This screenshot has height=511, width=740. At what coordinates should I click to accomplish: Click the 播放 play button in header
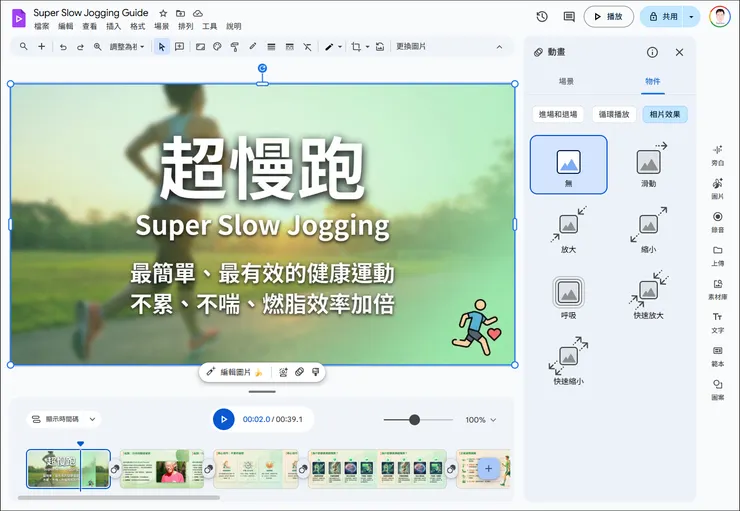point(608,17)
